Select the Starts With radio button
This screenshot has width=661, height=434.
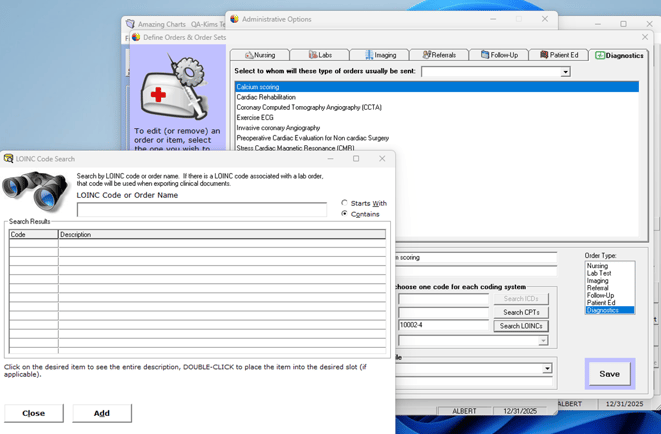[345, 203]
